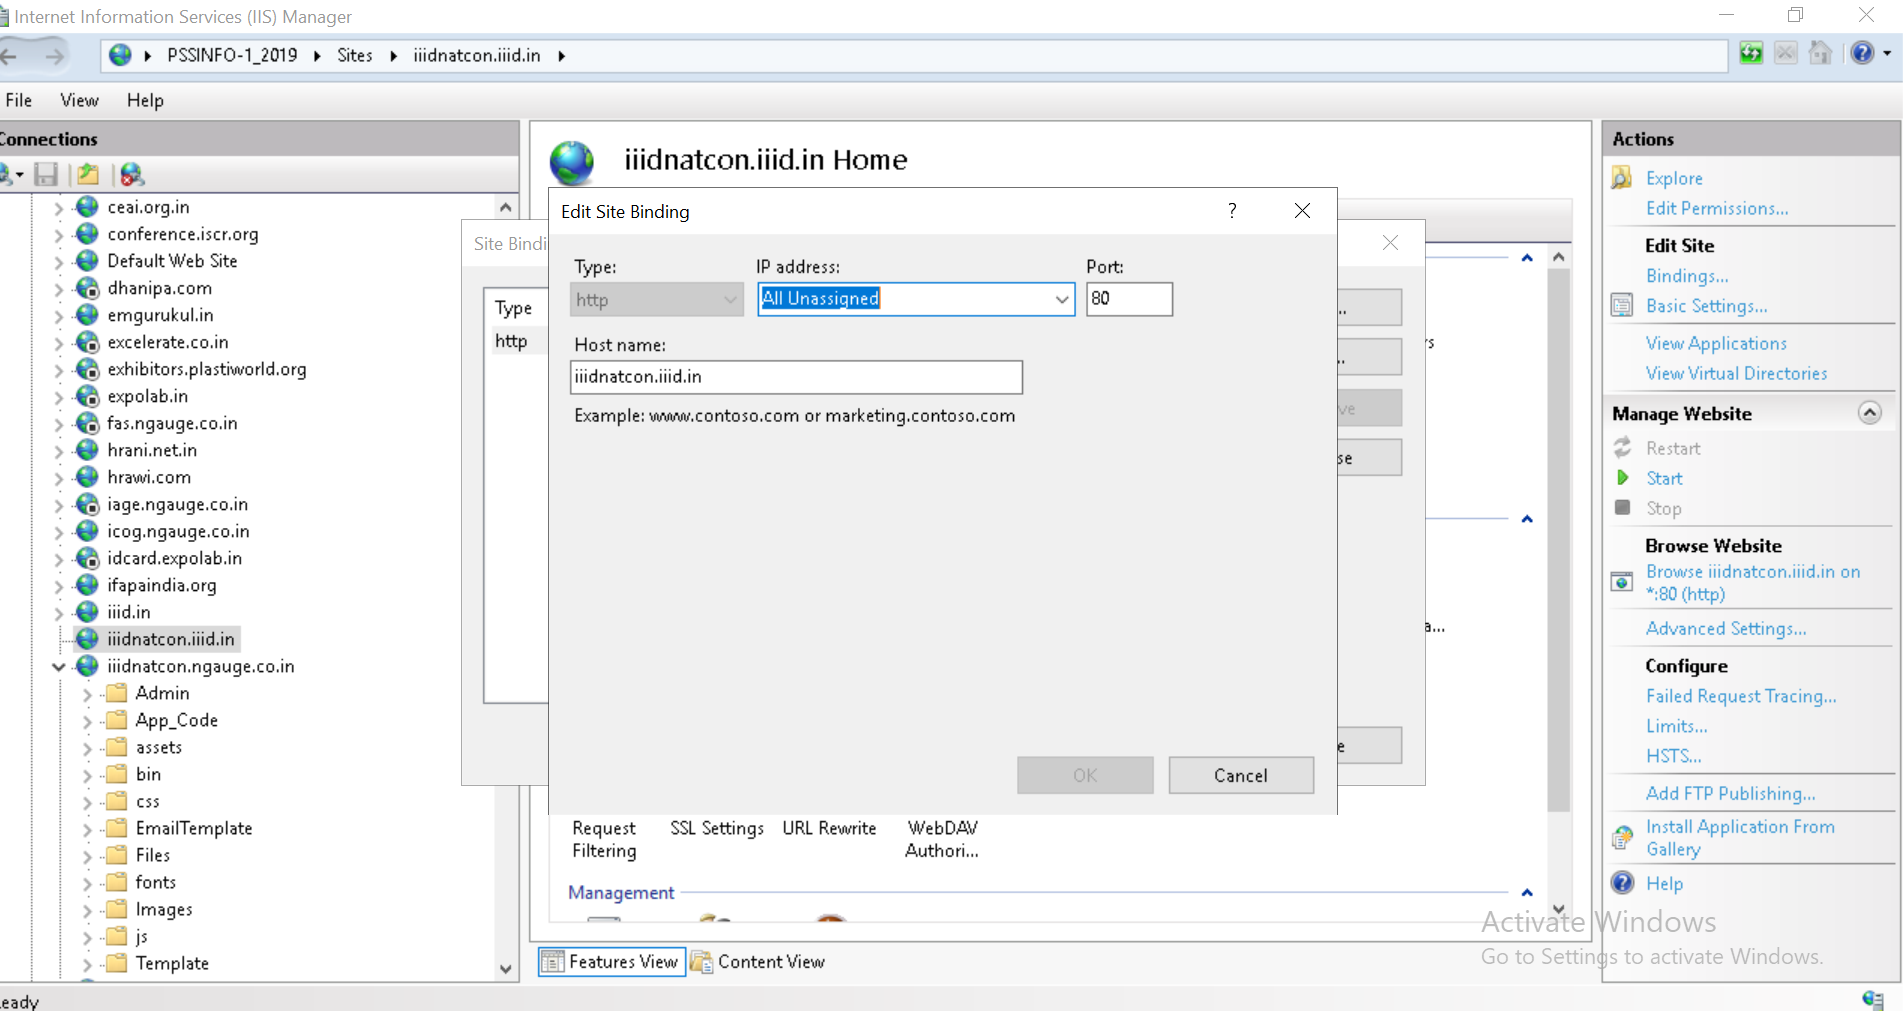Image resolution: width=1903 pixels, height=1011 pixels.
Task: Click the globe icon in address bar
Action: pos(120,55)
